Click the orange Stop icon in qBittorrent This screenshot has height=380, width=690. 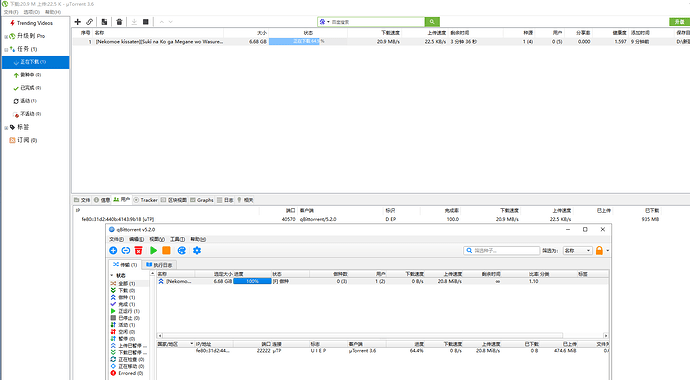166,250
